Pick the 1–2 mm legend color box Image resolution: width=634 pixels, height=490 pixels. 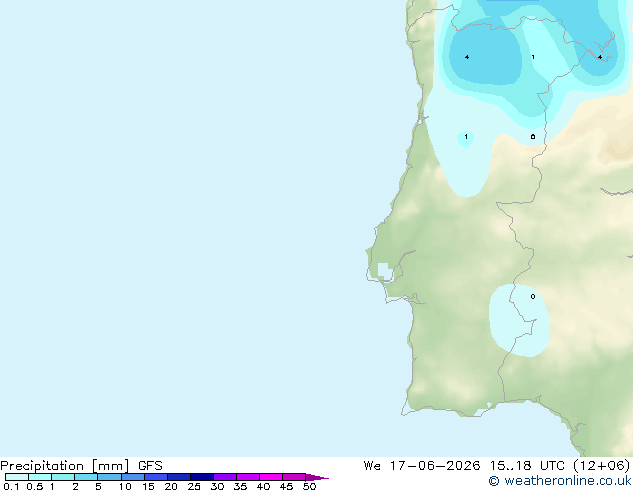tap(63, 477)
